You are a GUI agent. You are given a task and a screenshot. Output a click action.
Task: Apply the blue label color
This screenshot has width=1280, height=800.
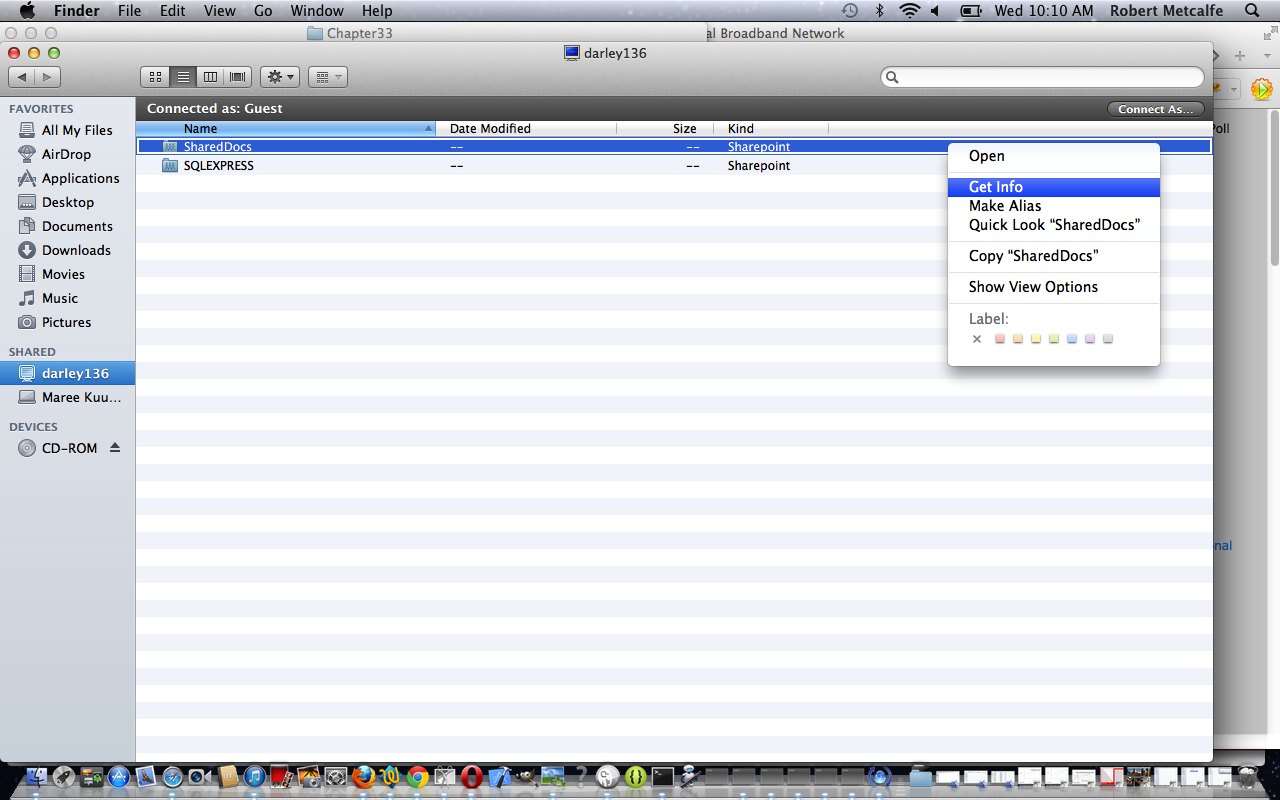click(1071, 339)
